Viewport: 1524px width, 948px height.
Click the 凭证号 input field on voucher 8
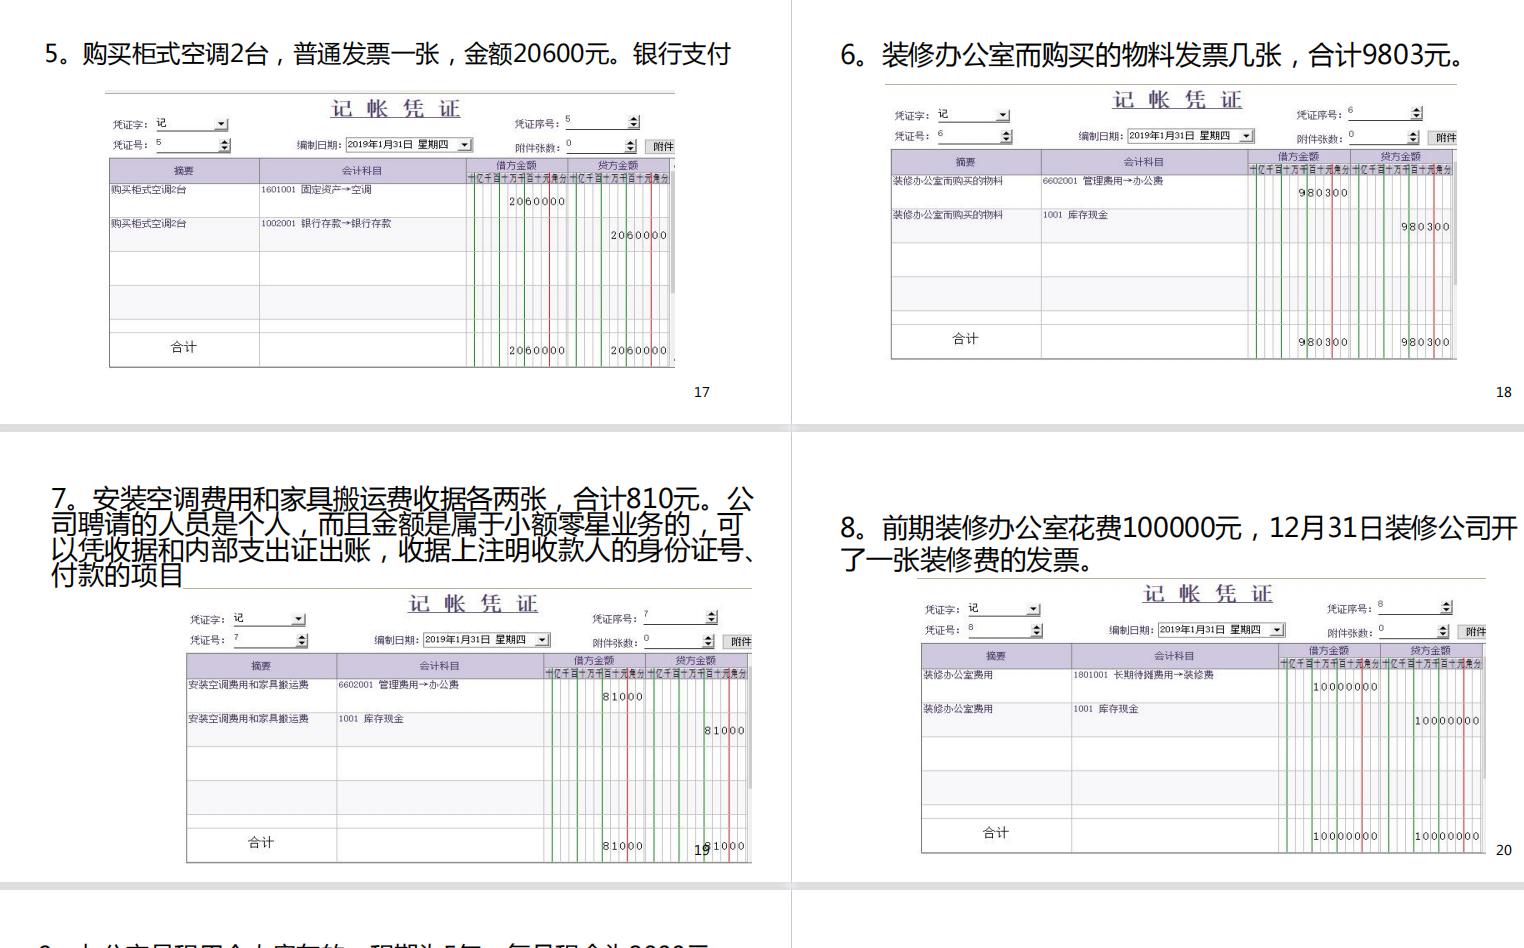[995, 630]
